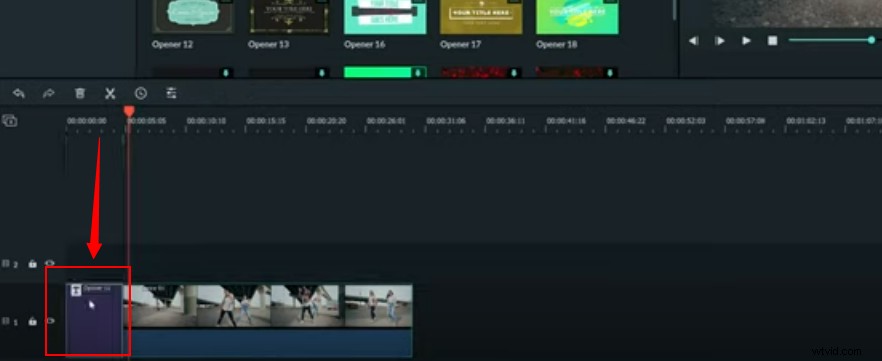Select the Opener 16 title thumbnail
The height and width of the screenshot is (361, 882).
coord(385,17)
